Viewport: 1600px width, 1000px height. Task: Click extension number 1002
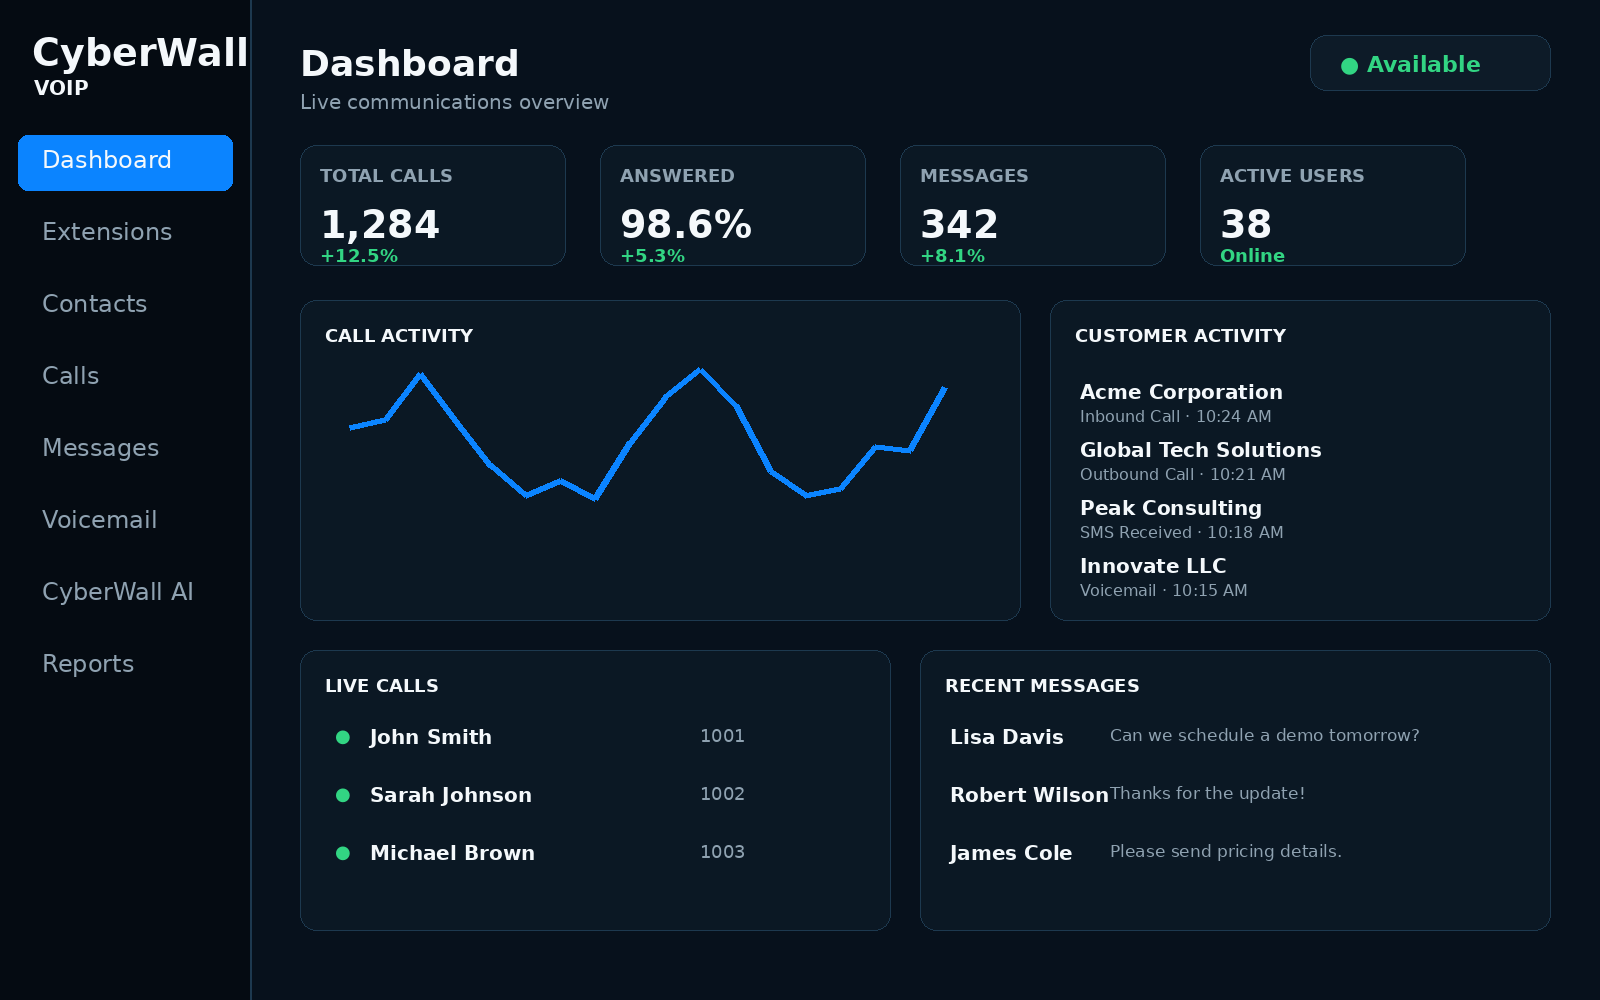tap(722, 794)
